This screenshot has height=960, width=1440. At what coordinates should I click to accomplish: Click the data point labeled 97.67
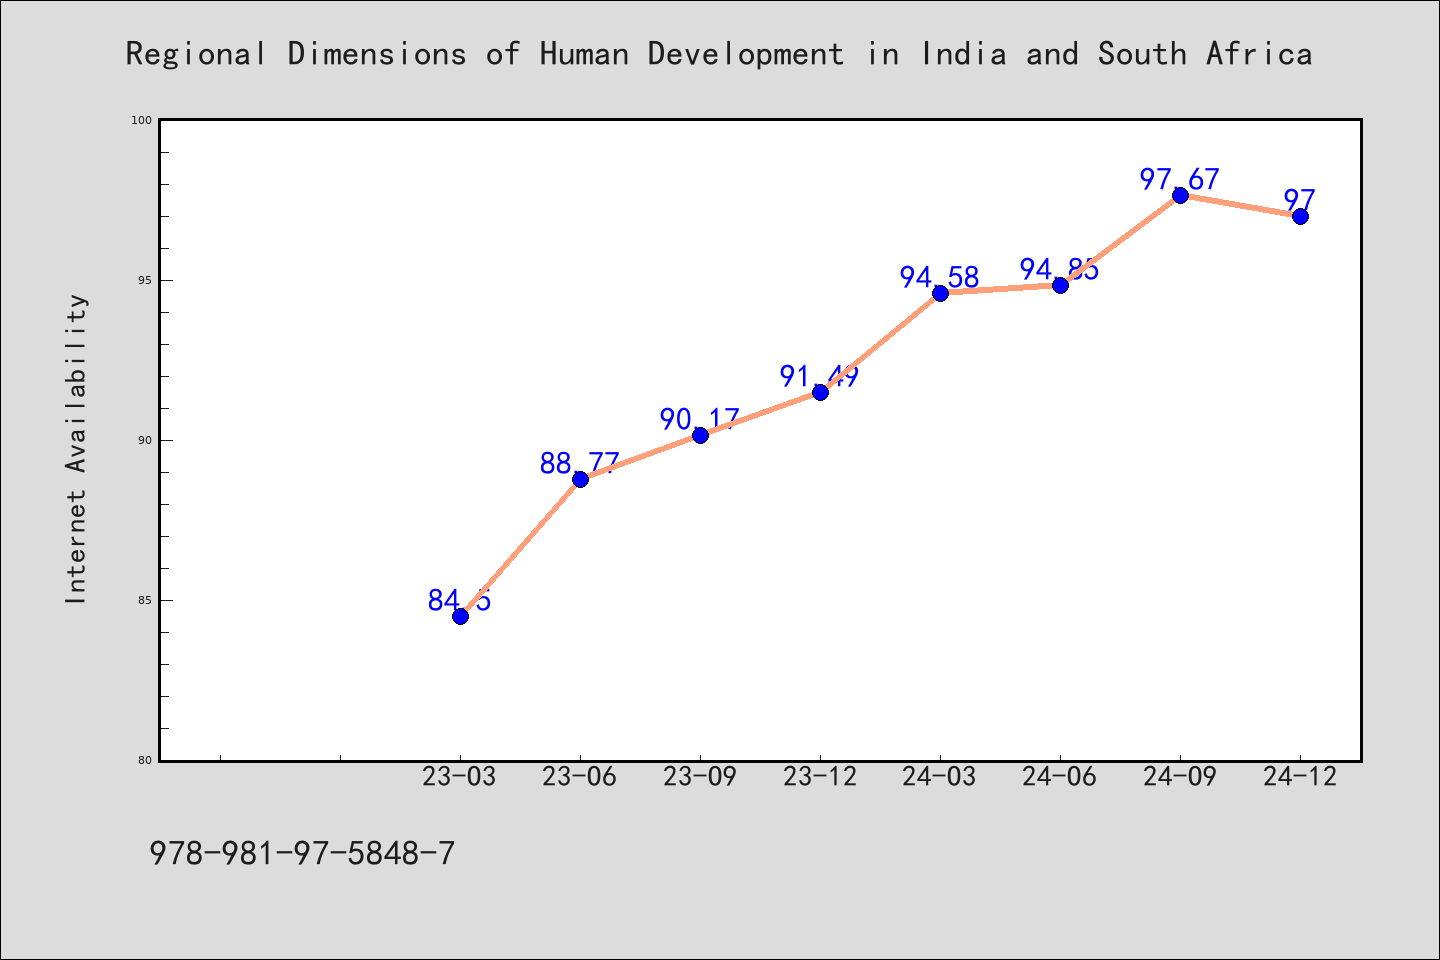pyautogui.click(x=1180, y=195)
